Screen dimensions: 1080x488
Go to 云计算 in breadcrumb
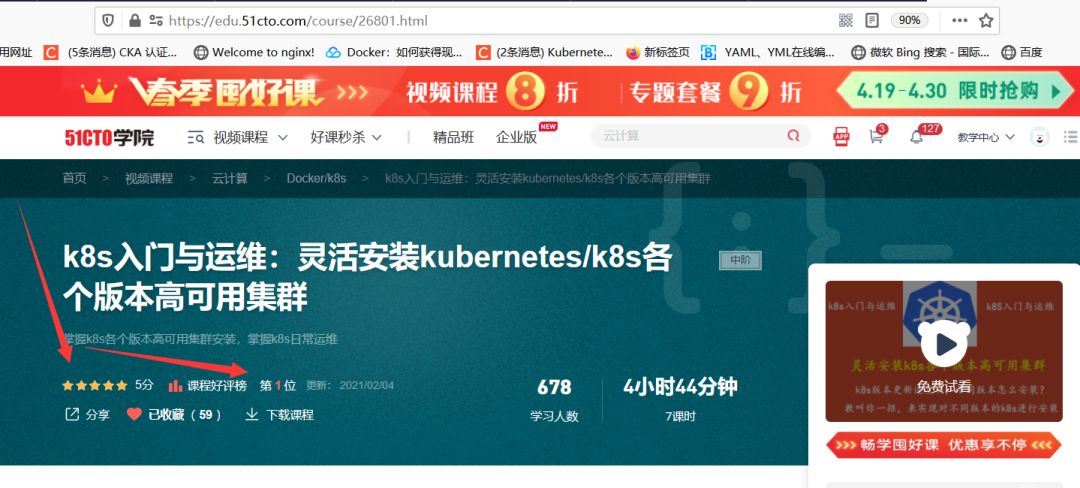[229, 178]
